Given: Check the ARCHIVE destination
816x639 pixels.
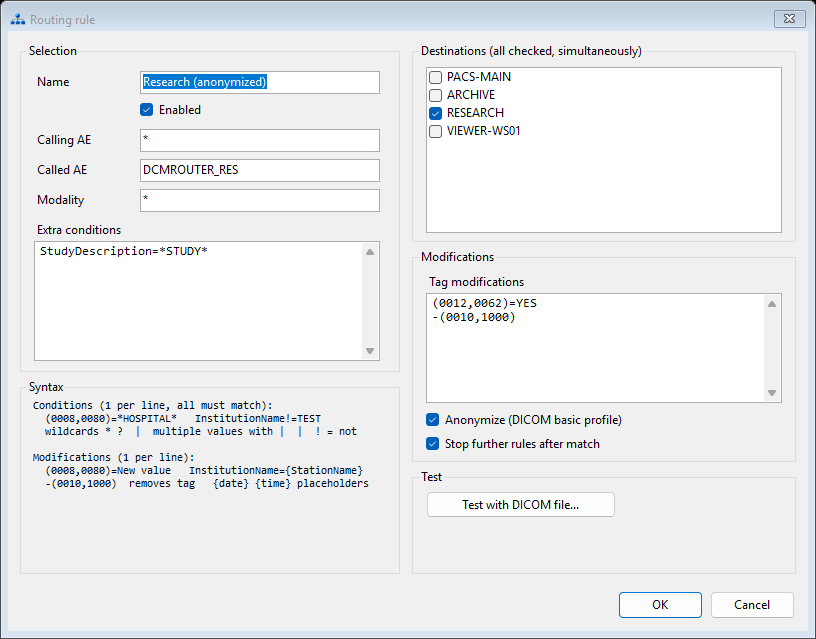Looking at the screenshot, I should pyautogui.click(x=436, y=95).
